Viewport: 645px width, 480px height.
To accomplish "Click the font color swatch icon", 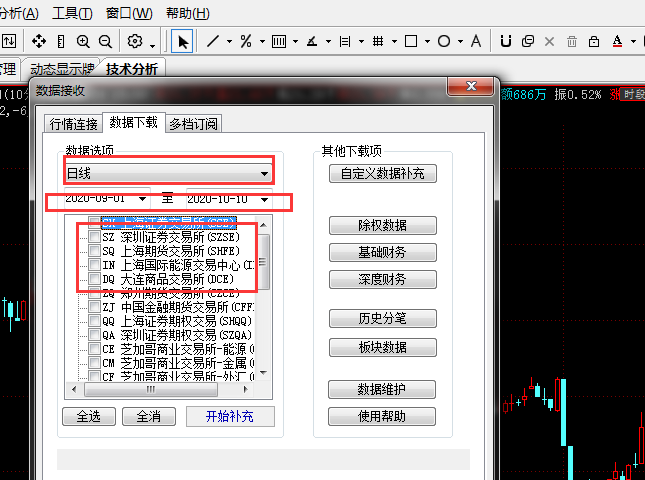I will tap(618, 41).
